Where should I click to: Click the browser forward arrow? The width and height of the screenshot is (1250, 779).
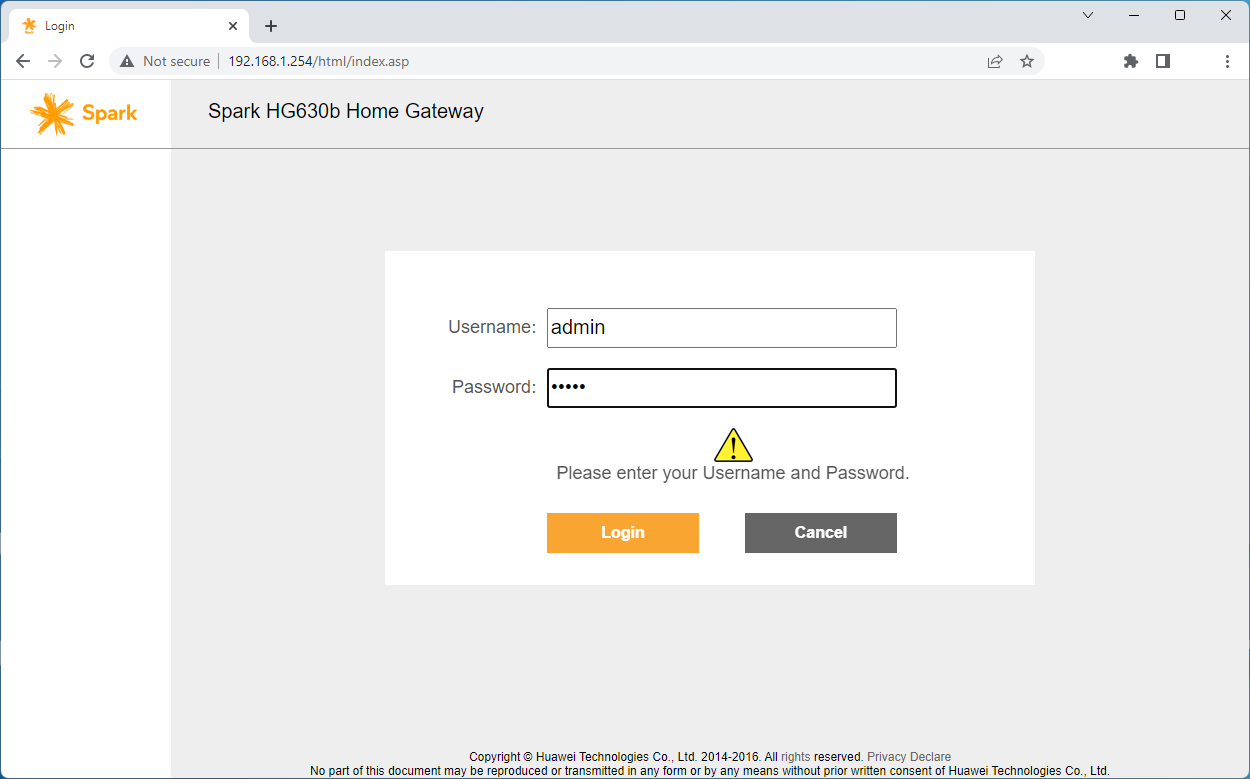pyautogui.click(x=55, y=61)
